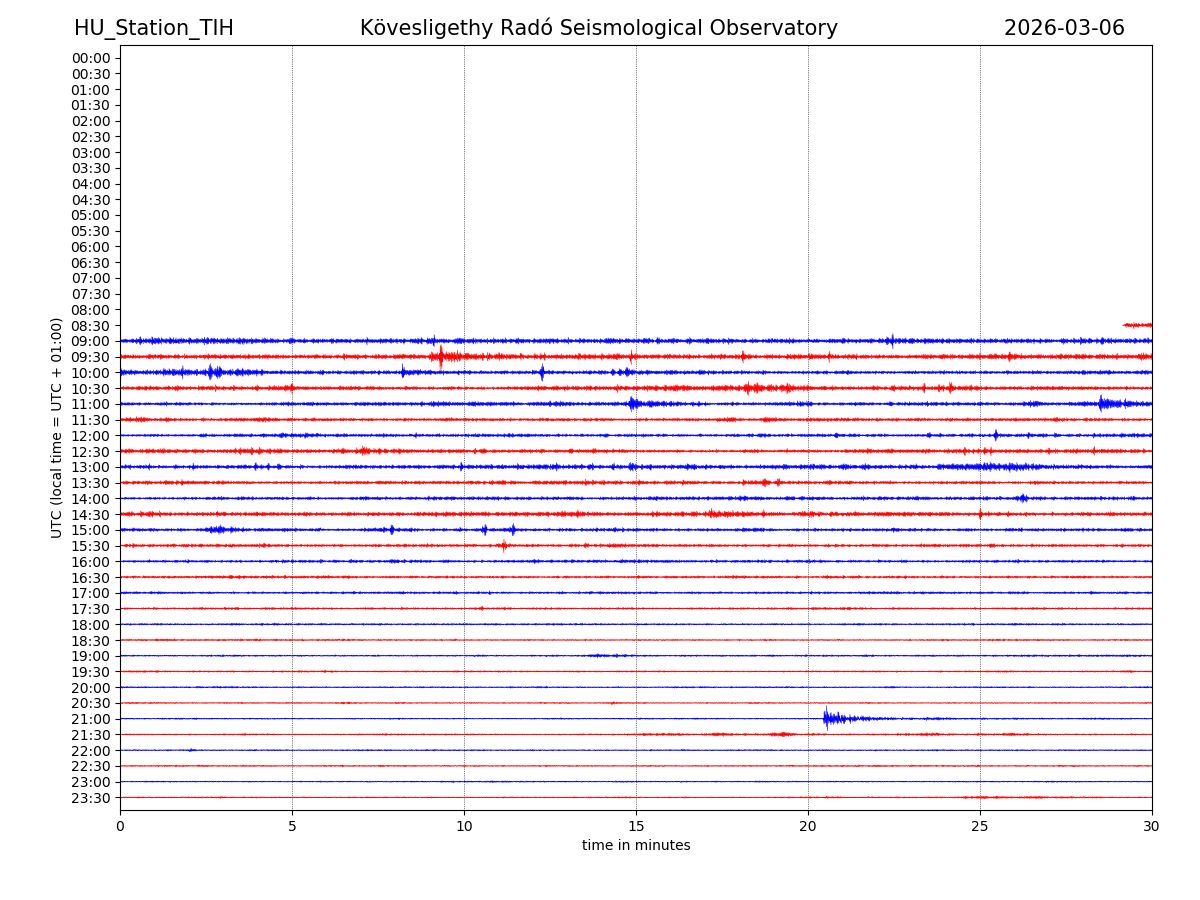1200x900 pixels.
Task: Select the 2026-03-06 date text
Action: pos(1063,29)
